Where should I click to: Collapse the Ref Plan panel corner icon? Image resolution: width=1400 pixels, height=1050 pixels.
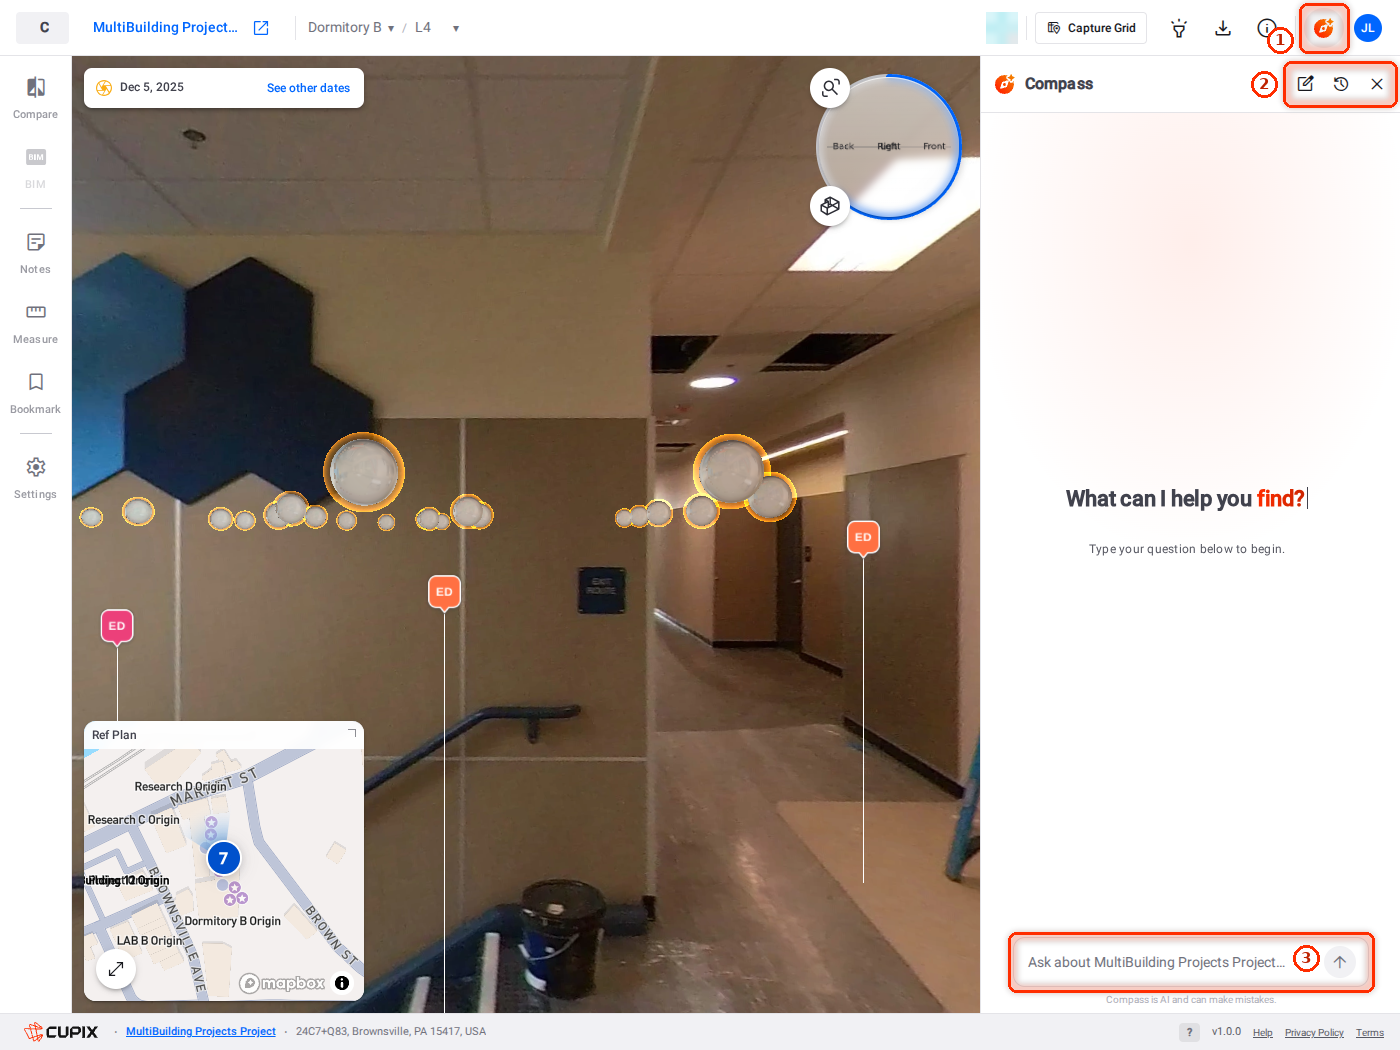(351, 734)
